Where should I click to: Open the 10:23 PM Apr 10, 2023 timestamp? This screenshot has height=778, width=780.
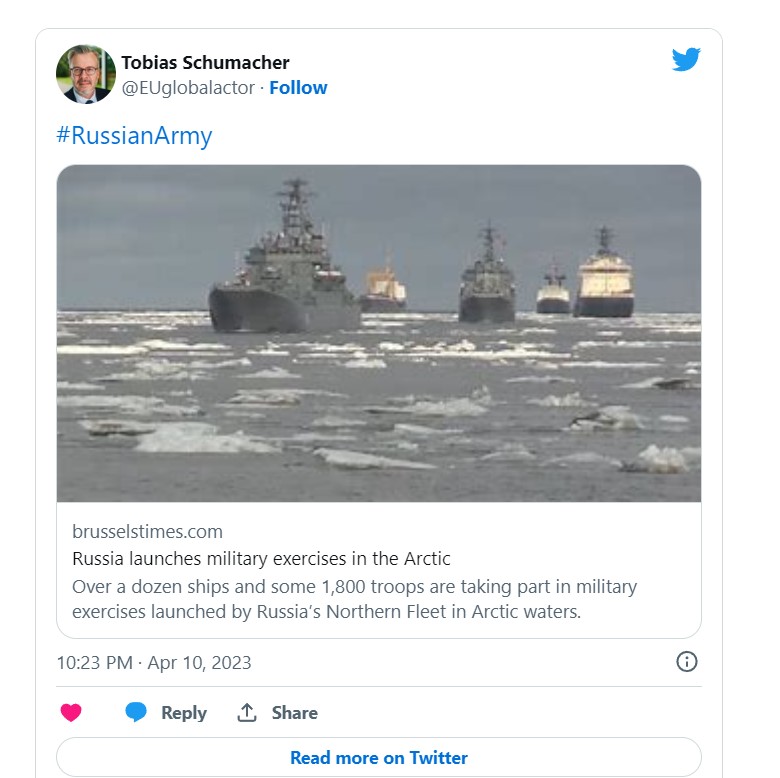pos(154,662)
